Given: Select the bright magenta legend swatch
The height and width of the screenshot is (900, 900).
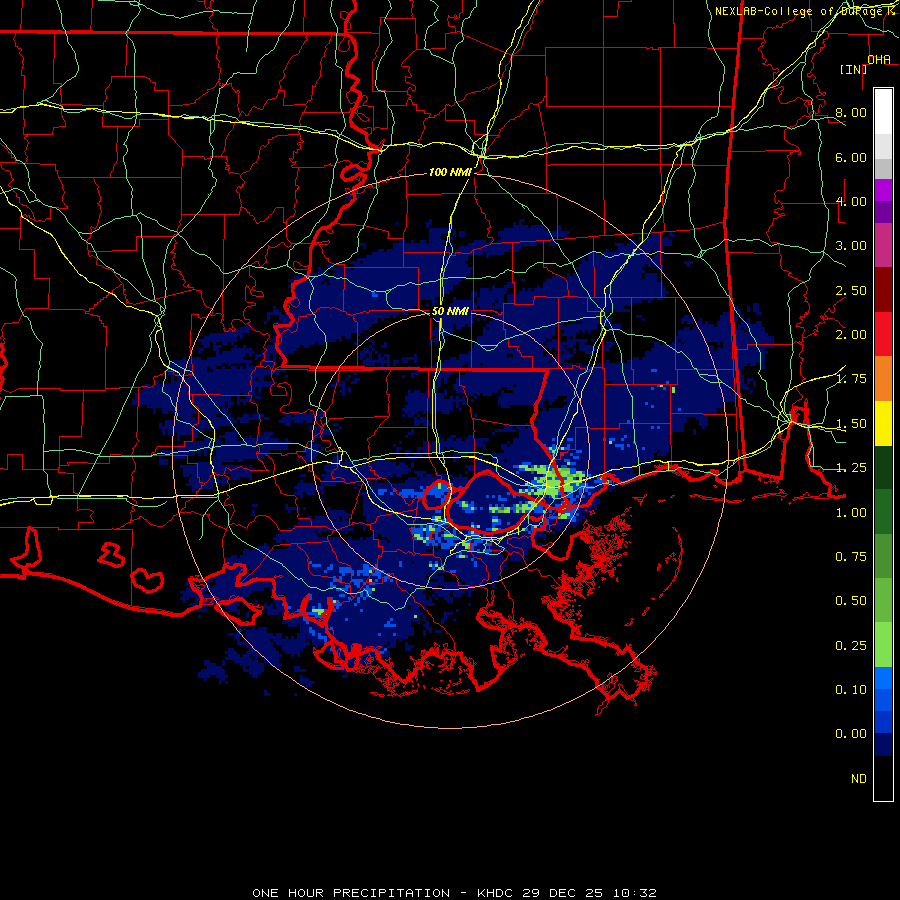Looking at the screenshot, I should 883,190.
